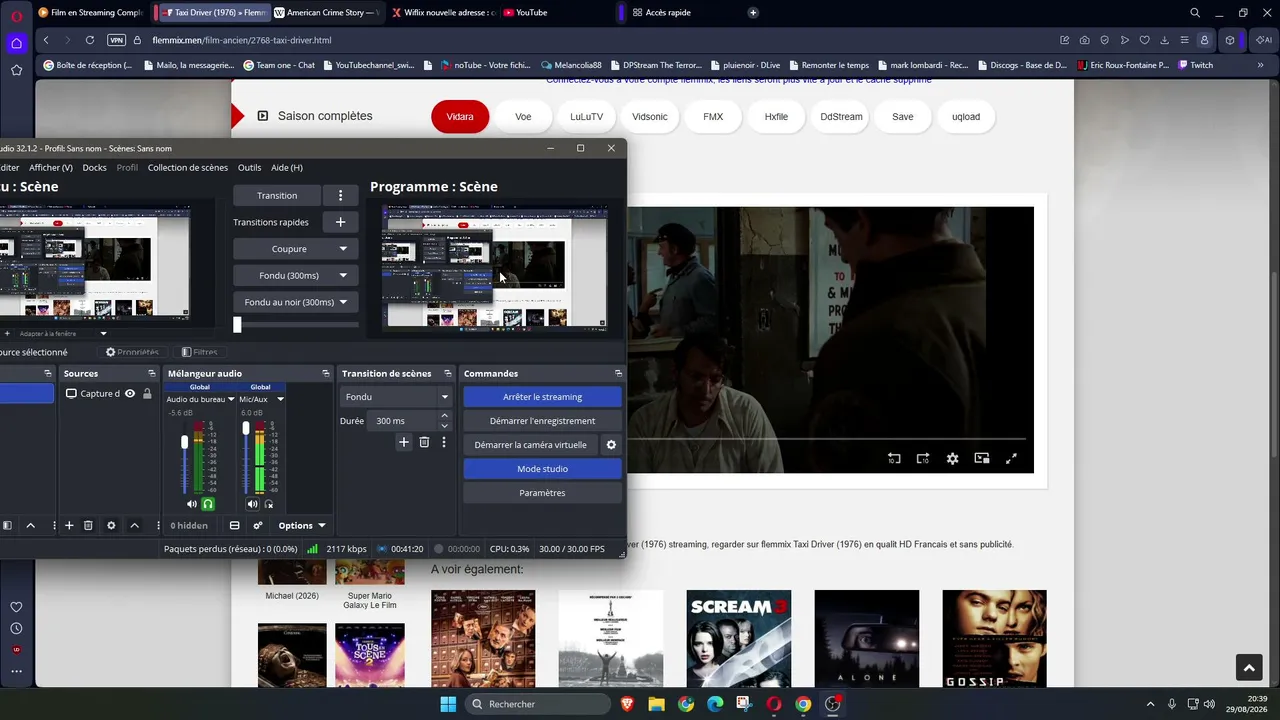The height and width of the screenshot is (720, 1280).
Task: Add page to Opera bookmarks heart
Action: click(x=1145, y=40)
